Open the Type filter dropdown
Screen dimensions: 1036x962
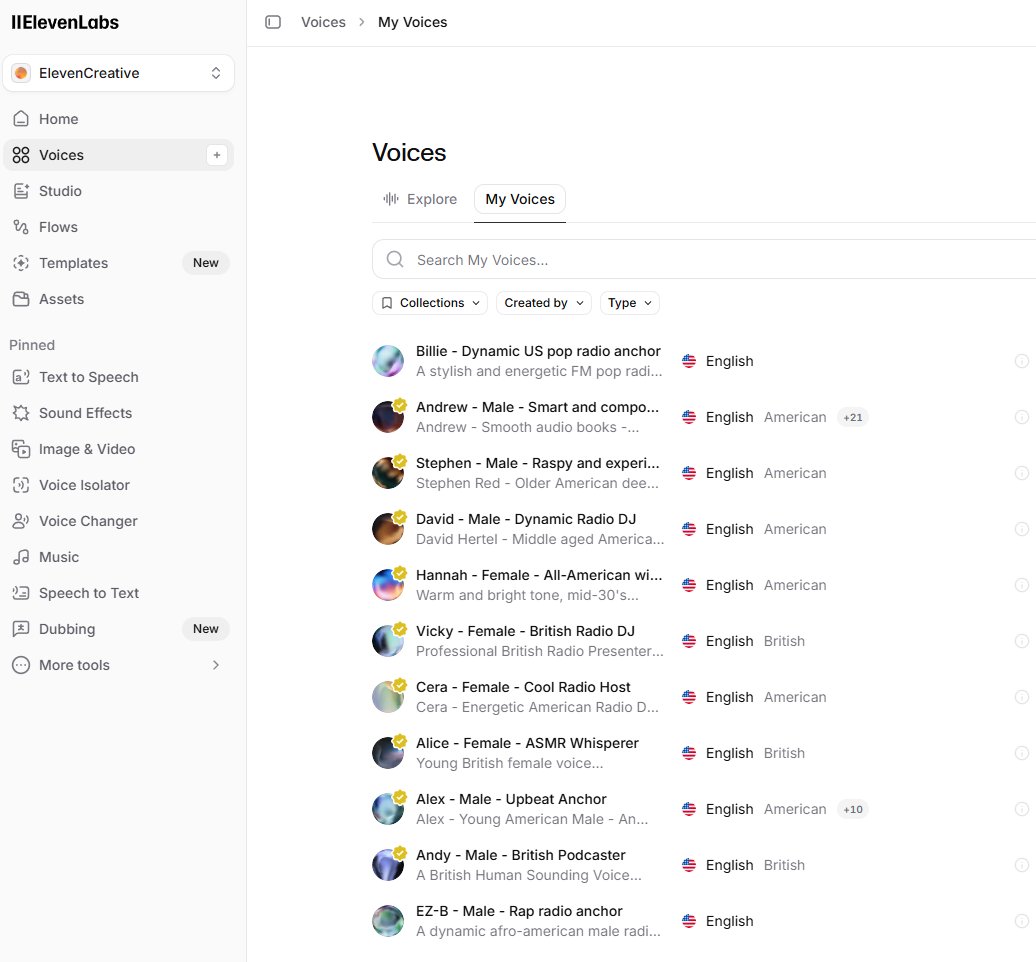click(x=630, y=303)
